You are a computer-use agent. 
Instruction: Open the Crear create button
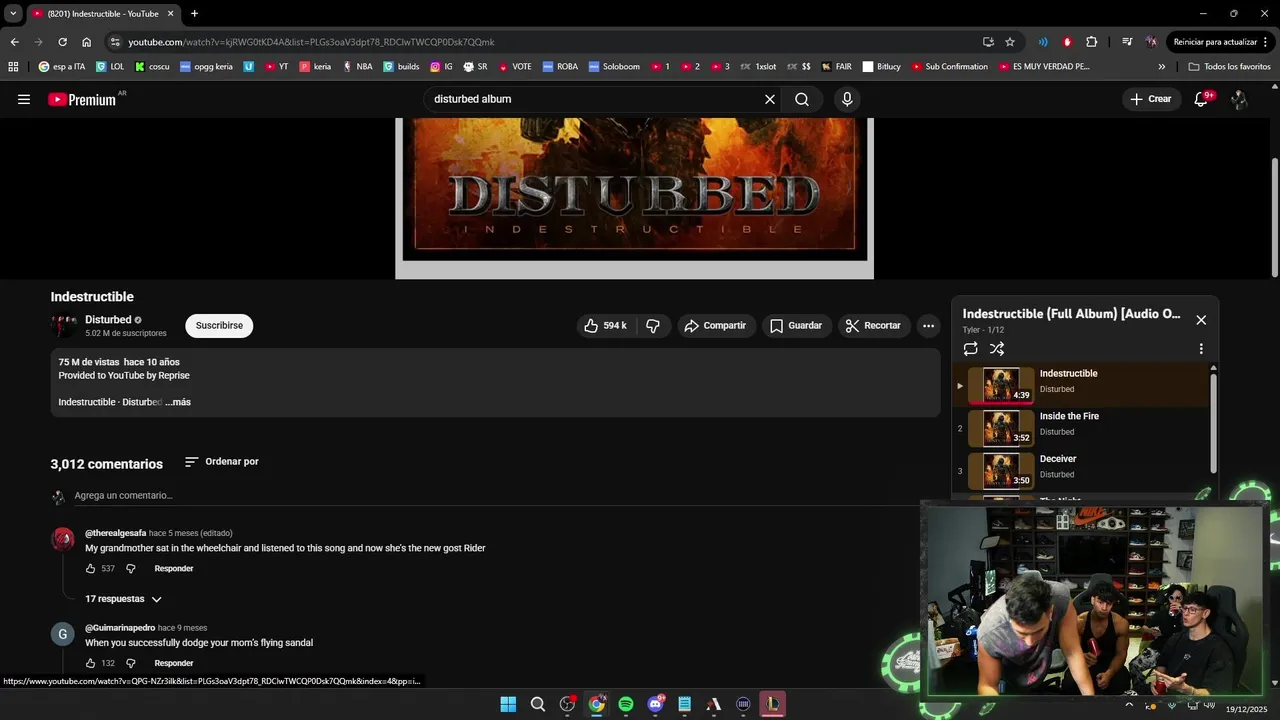tap(1151, 99)
